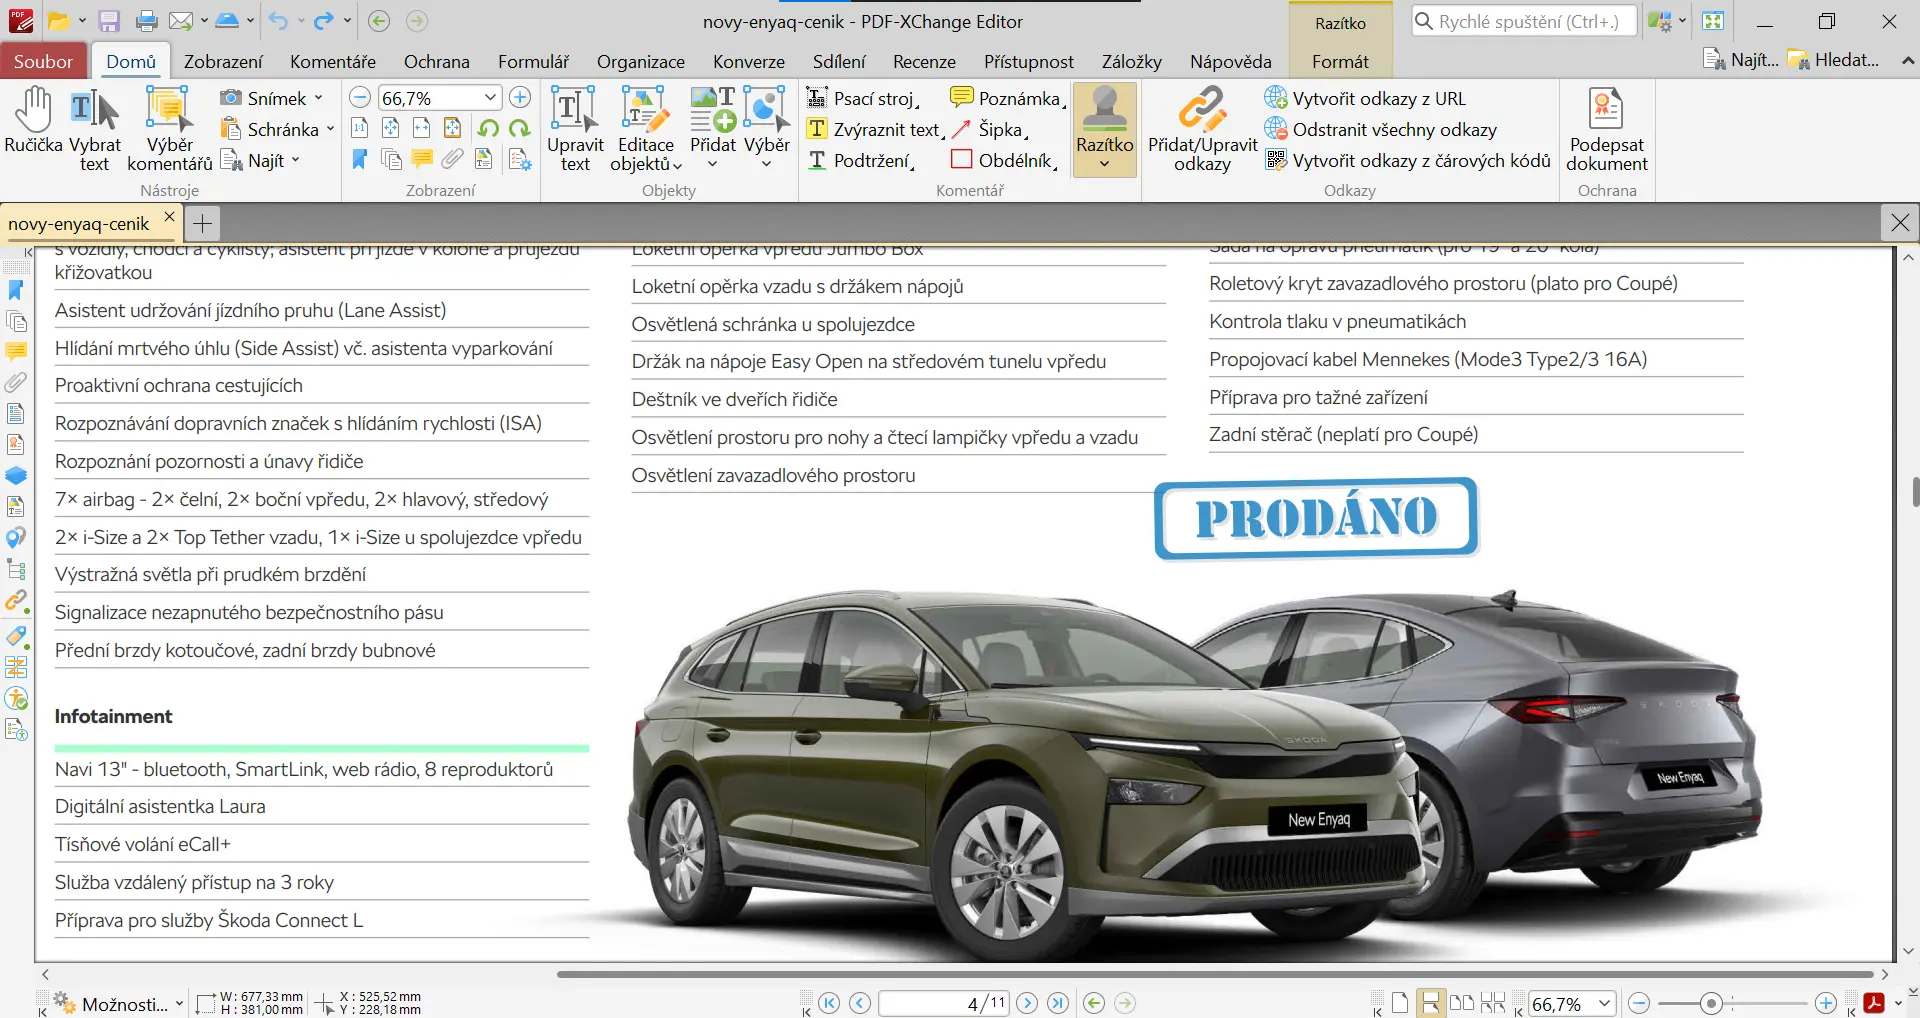
Task: Open the Ochrana ribbon tab
Action: tap(437, 61)
